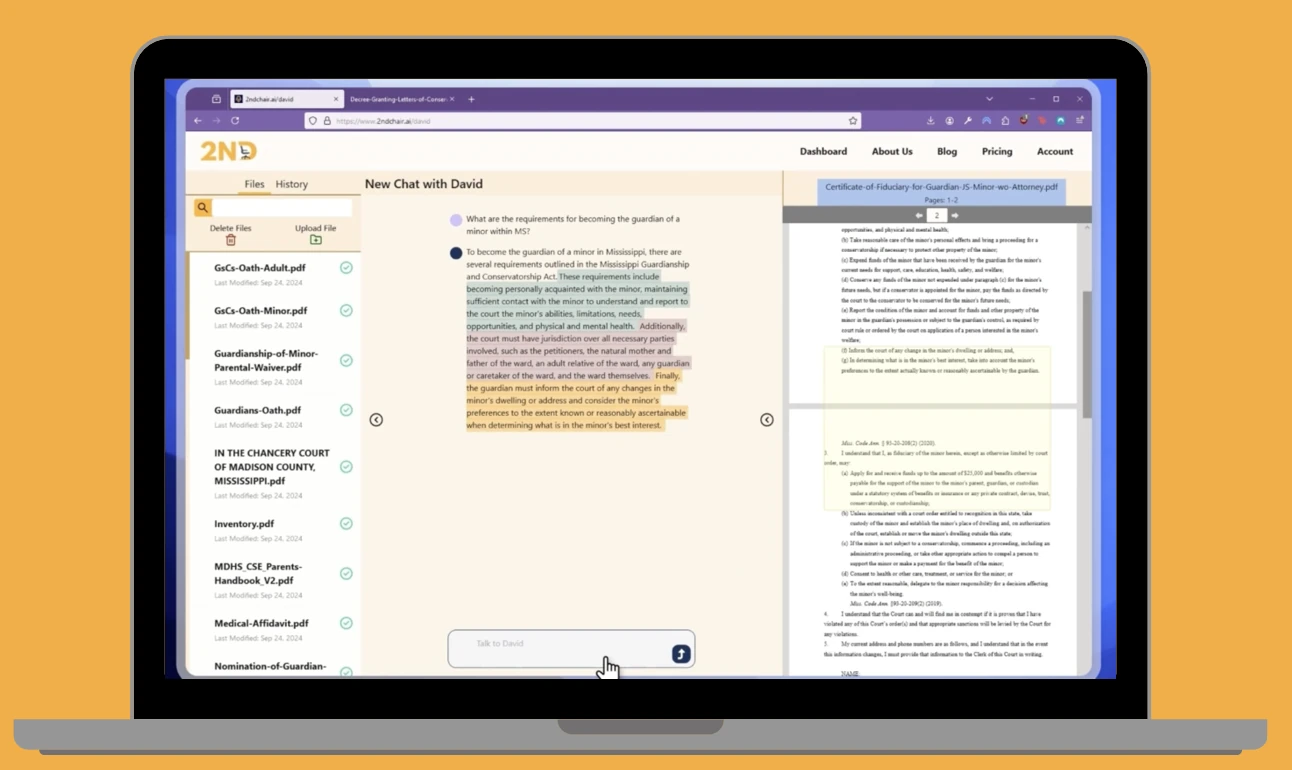The height and width of the screenshot is (770, 1292).
Task: Click the padlock site security icon
Action: (327, 120)
